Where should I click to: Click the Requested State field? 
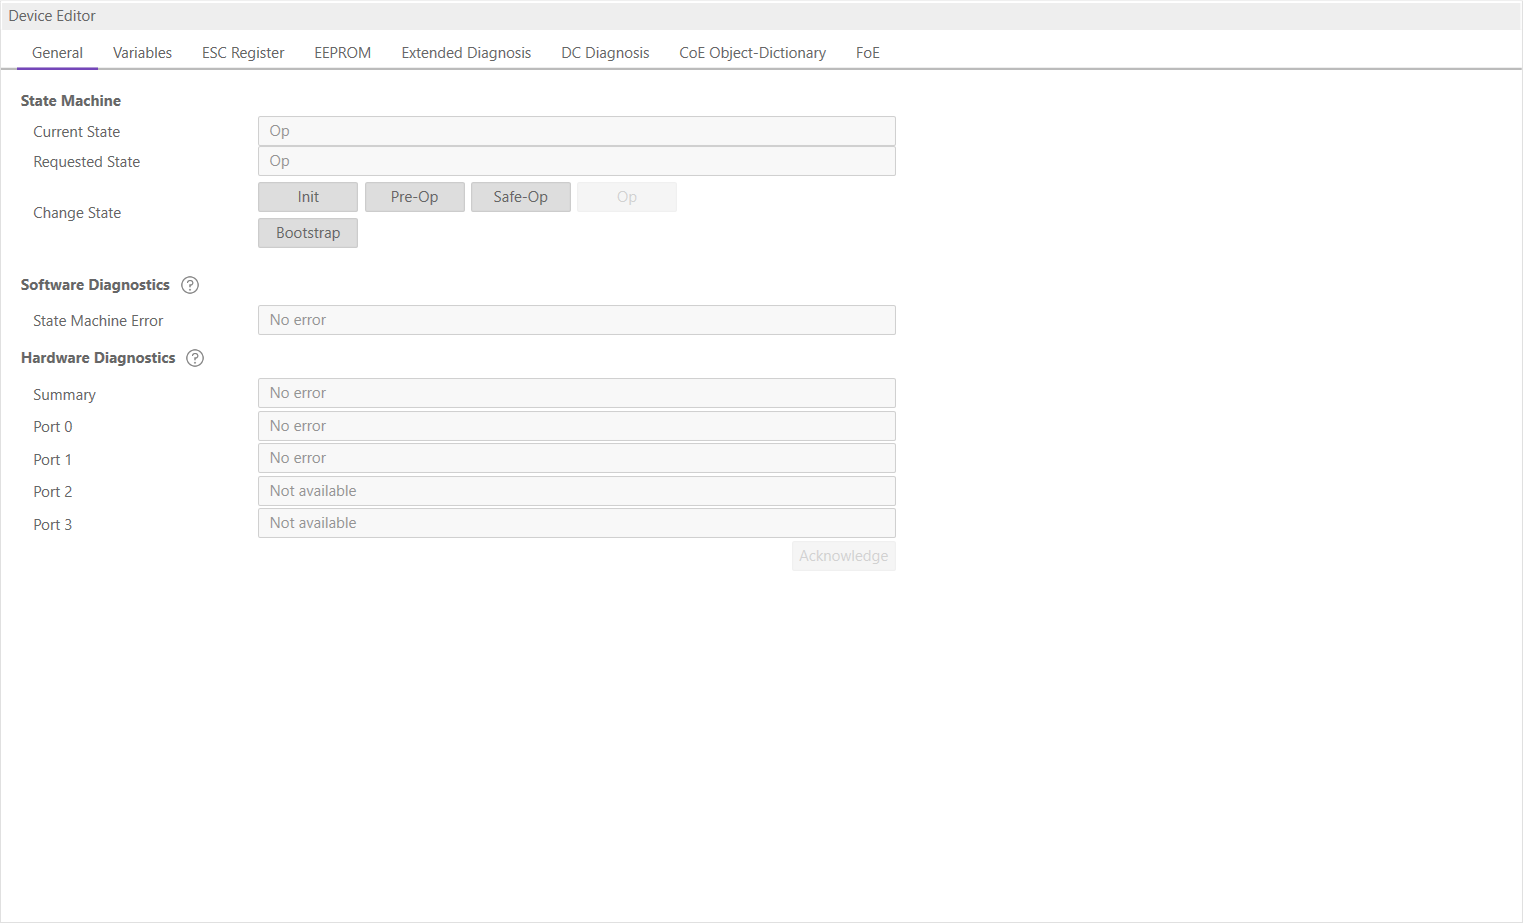point(576,161)
